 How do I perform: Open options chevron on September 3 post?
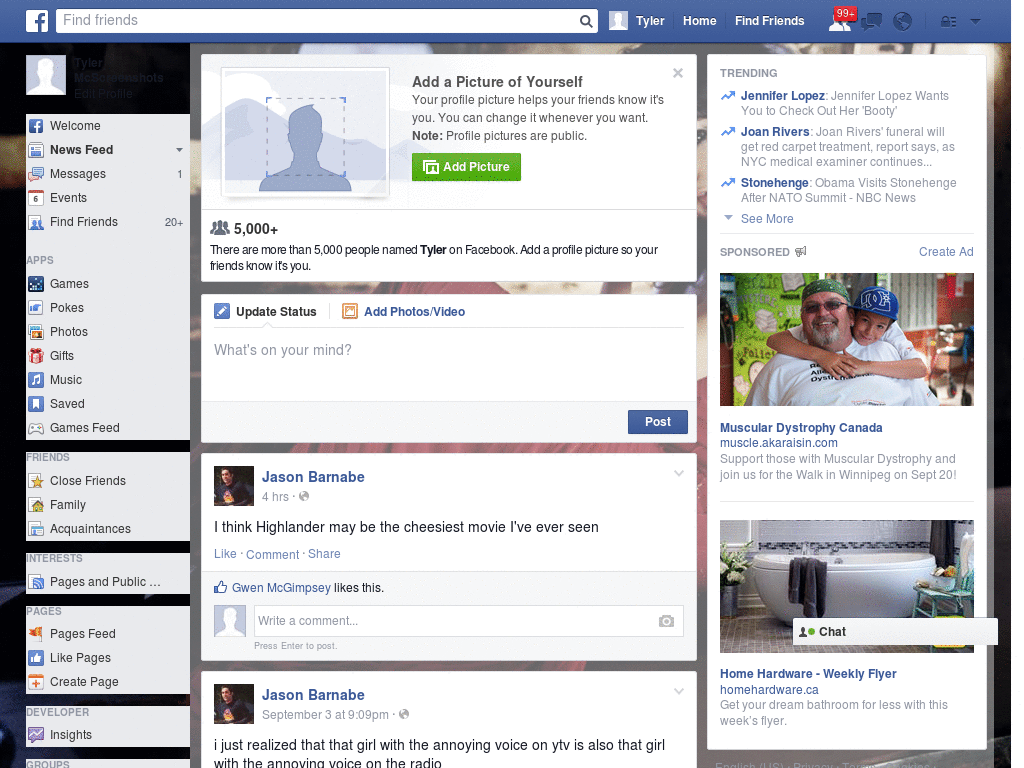pyautogui.click(x=679, y=692)
